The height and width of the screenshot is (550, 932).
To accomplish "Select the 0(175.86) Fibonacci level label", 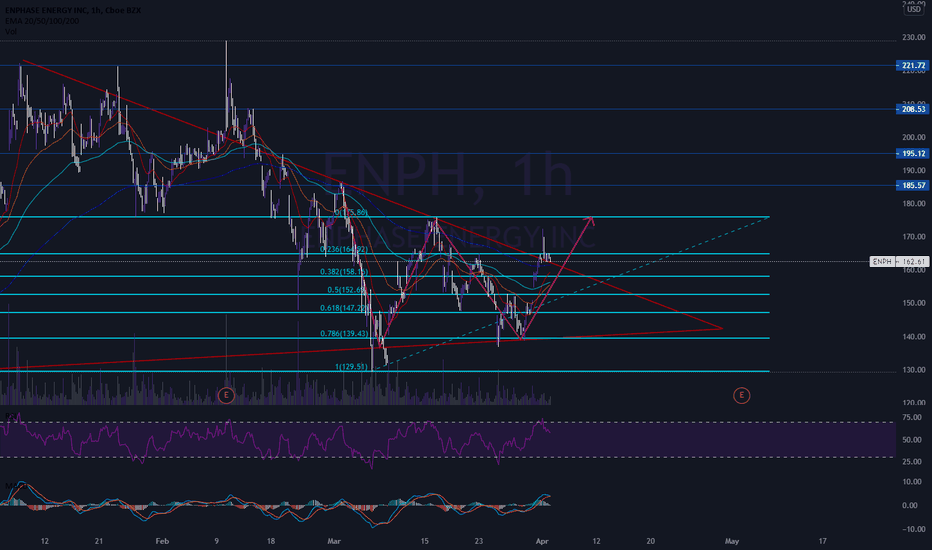I will click(x=351, y=212).
